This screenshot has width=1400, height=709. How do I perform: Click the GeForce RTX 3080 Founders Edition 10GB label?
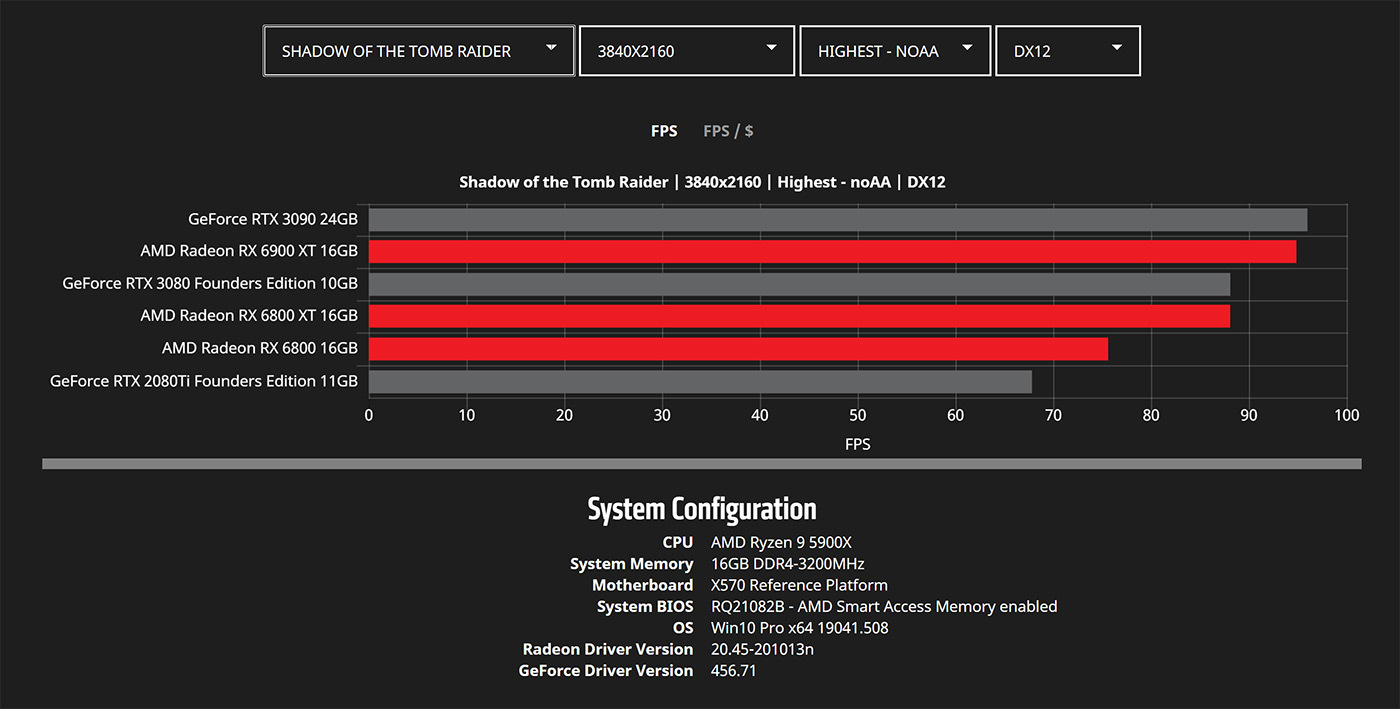[x=210, y=284]
